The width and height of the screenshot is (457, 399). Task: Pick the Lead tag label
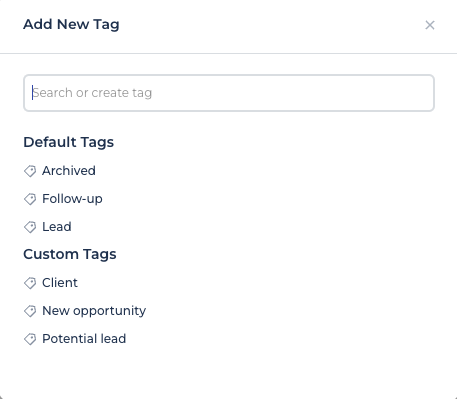tap(57, 227)
